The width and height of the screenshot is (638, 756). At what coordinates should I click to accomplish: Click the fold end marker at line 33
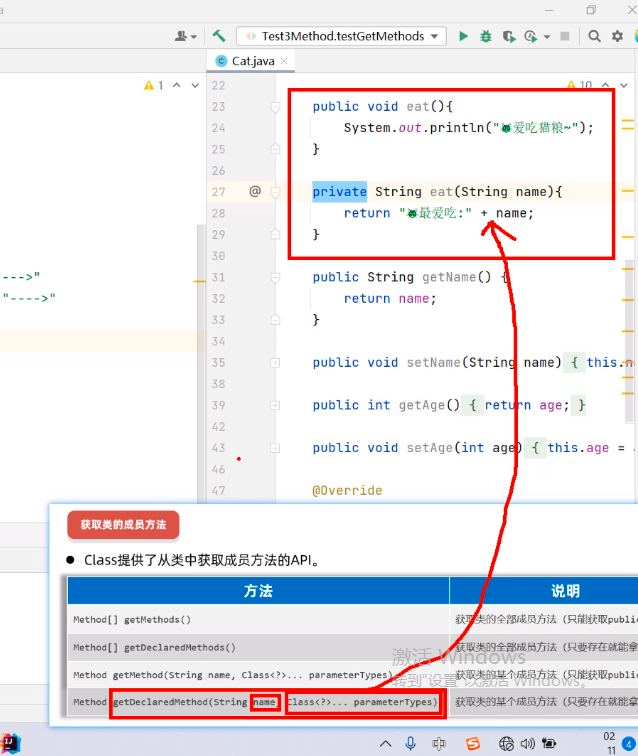tap(275, 320)
